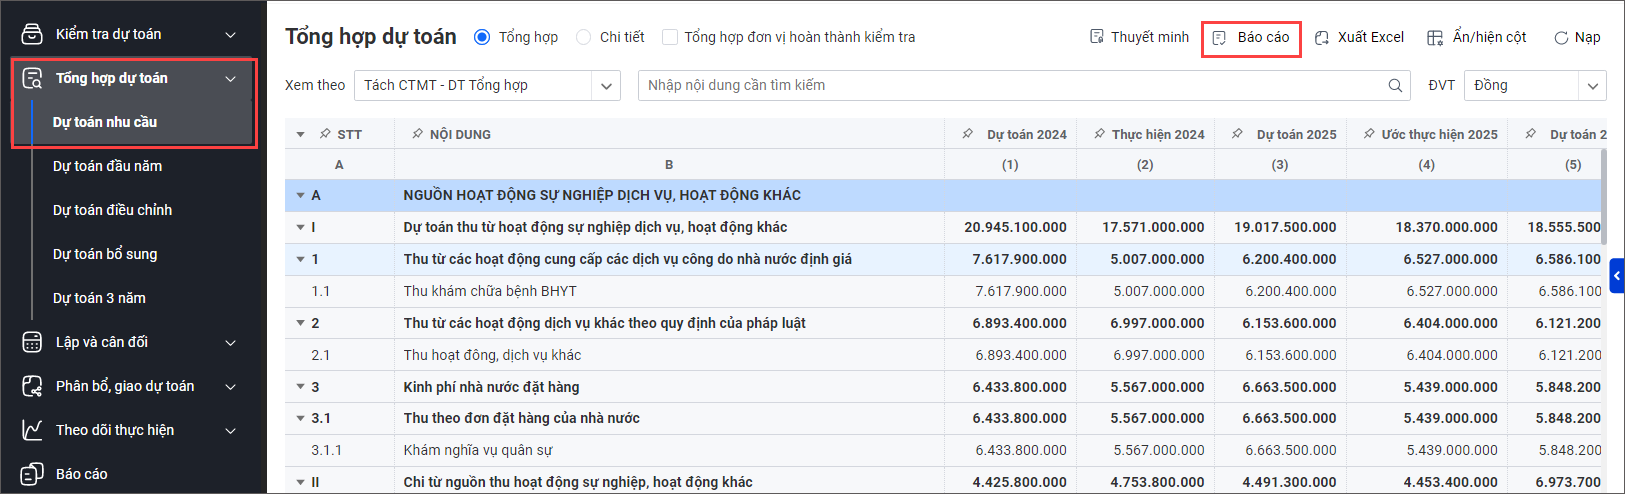Open the blue side panel arrow tab
Viewport: 1625px width, 494px height.
(x=1617, y=275)
